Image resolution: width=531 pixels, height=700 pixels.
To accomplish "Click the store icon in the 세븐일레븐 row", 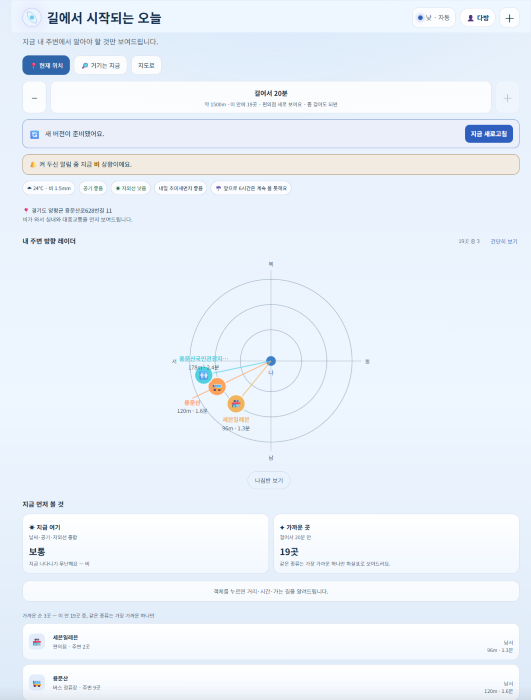I will tap(37, 642).
